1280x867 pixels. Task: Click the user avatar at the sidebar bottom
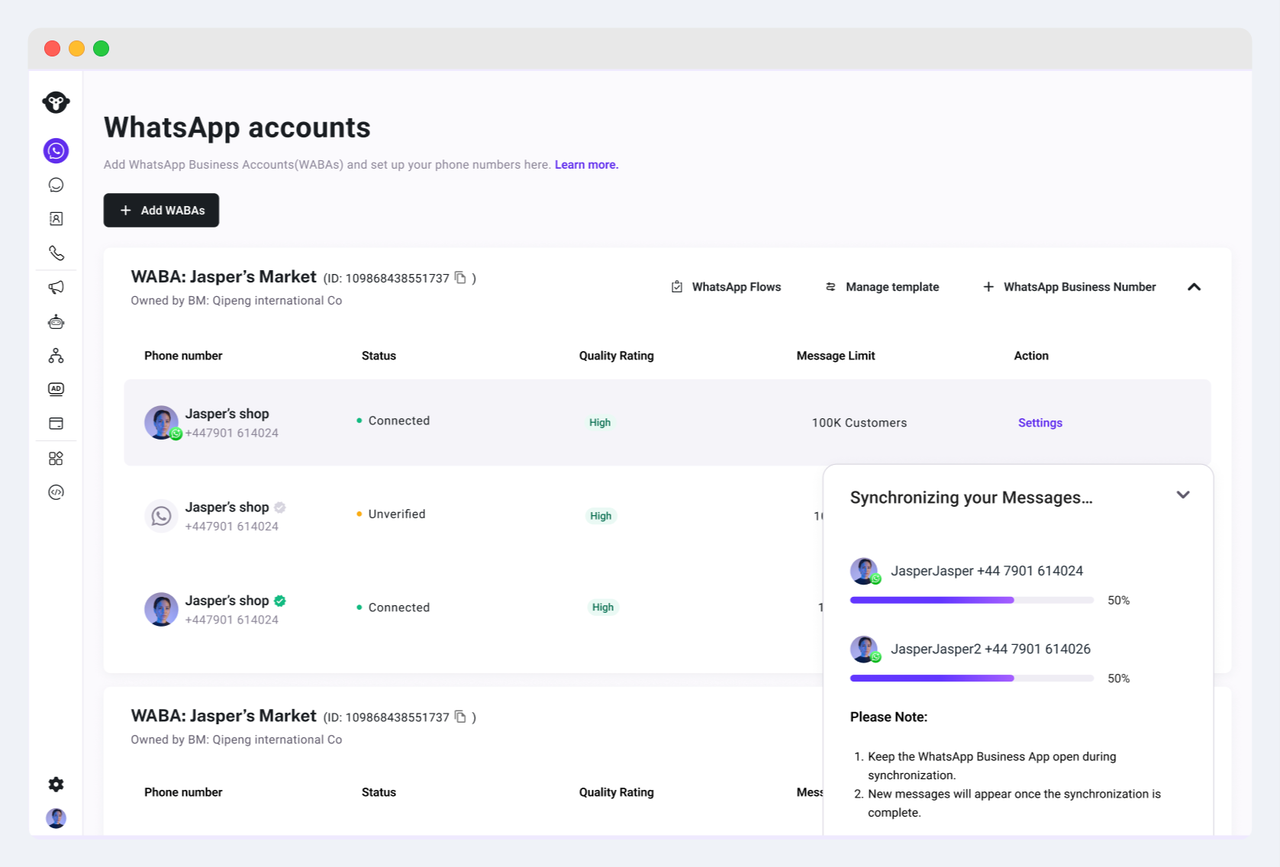(56, 818)
